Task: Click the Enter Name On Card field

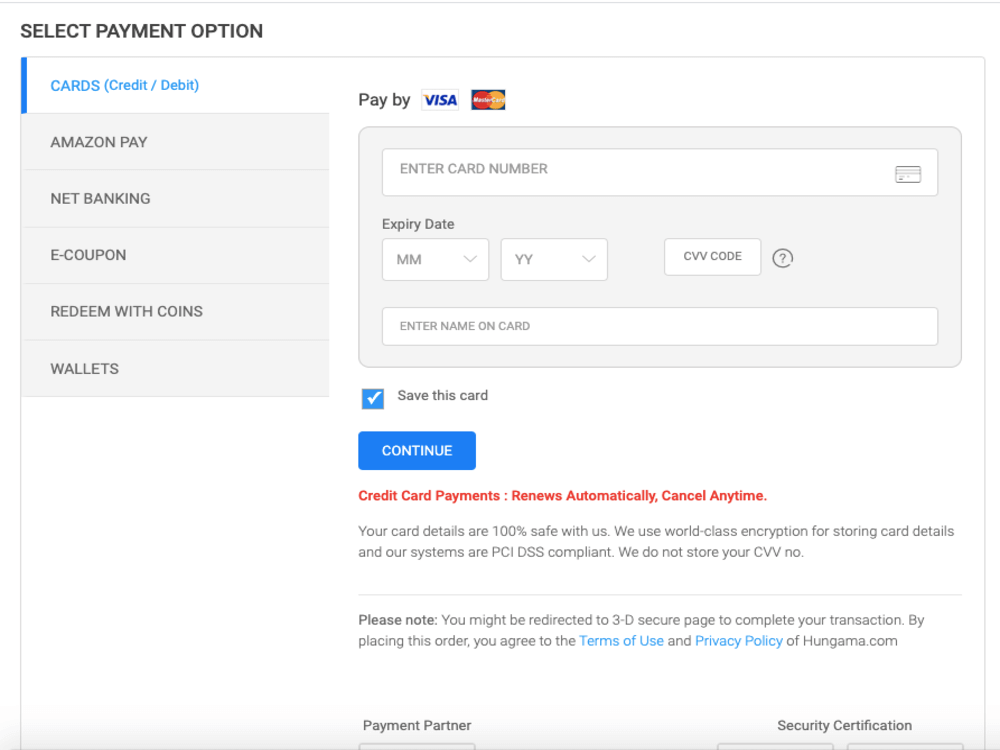Action: pos(659,326)
